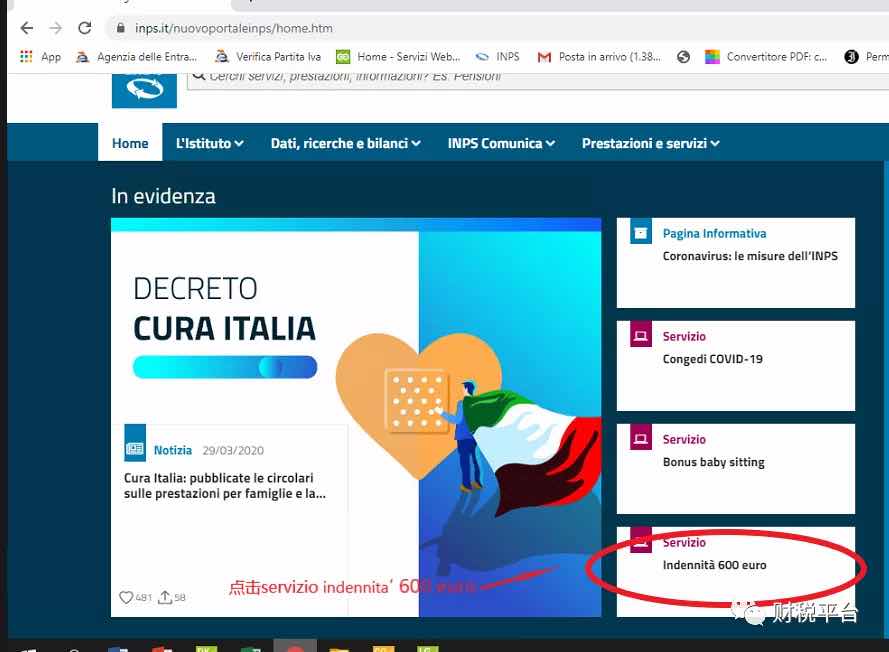Click the inps.it address bar URL
The height and width of the screenshot is (652, 889).
[x=234, y=28]
